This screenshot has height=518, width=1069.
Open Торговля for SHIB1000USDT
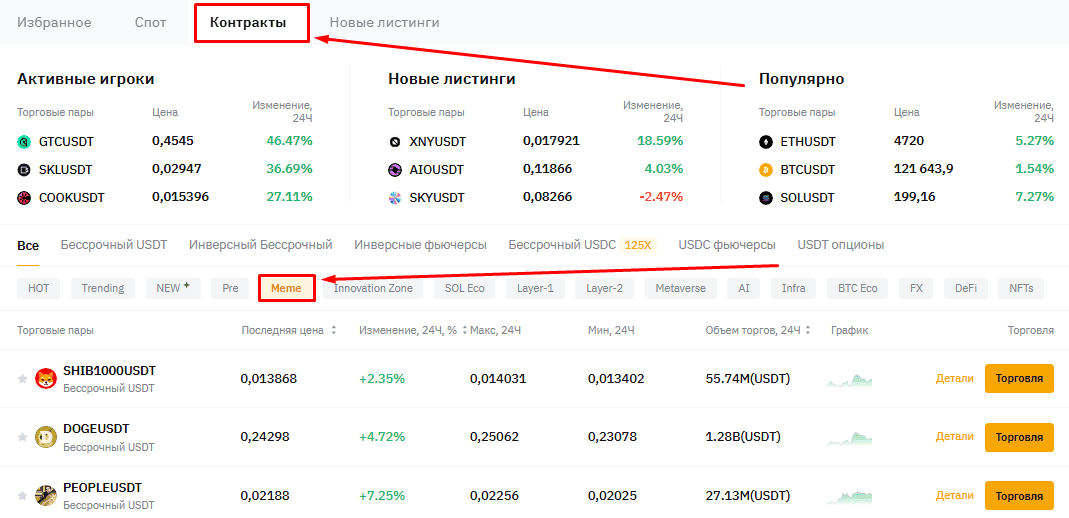click(x=1019, y=378)
